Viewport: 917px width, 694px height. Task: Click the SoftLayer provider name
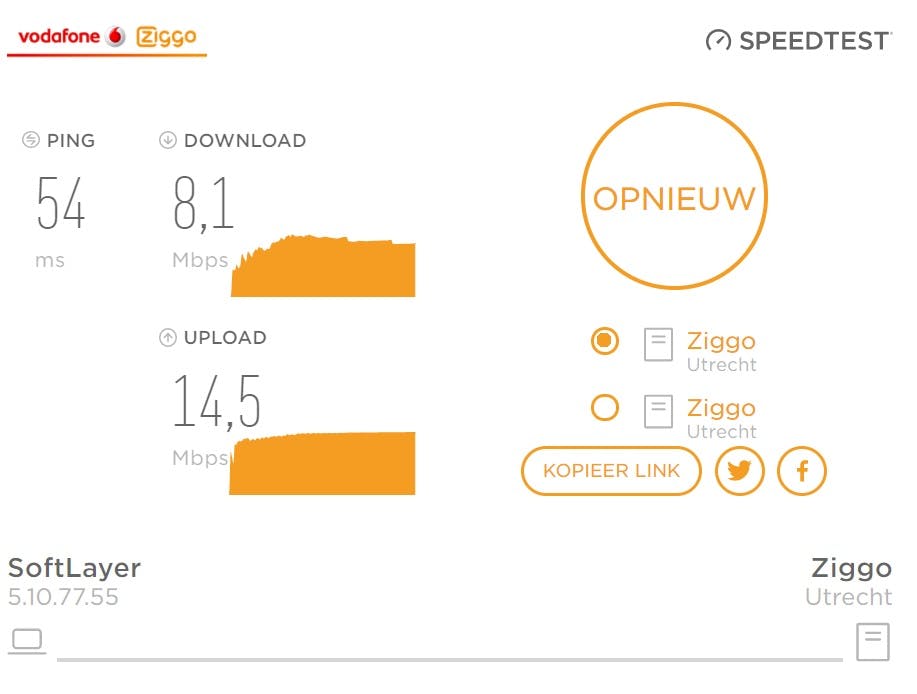(74, 569)
